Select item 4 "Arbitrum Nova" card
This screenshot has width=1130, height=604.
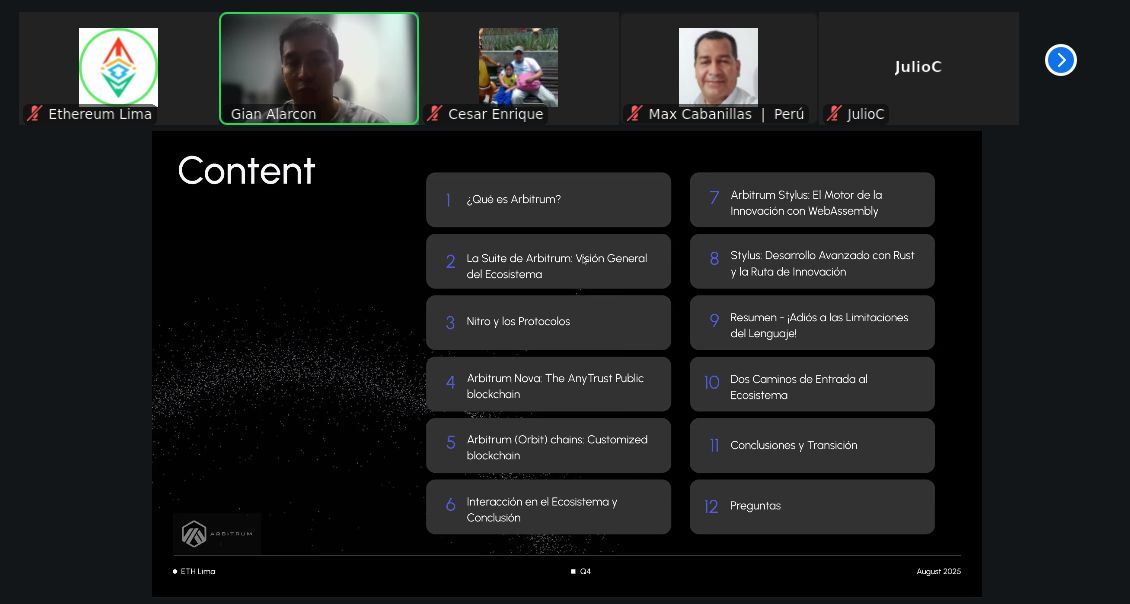pos(548,384)
